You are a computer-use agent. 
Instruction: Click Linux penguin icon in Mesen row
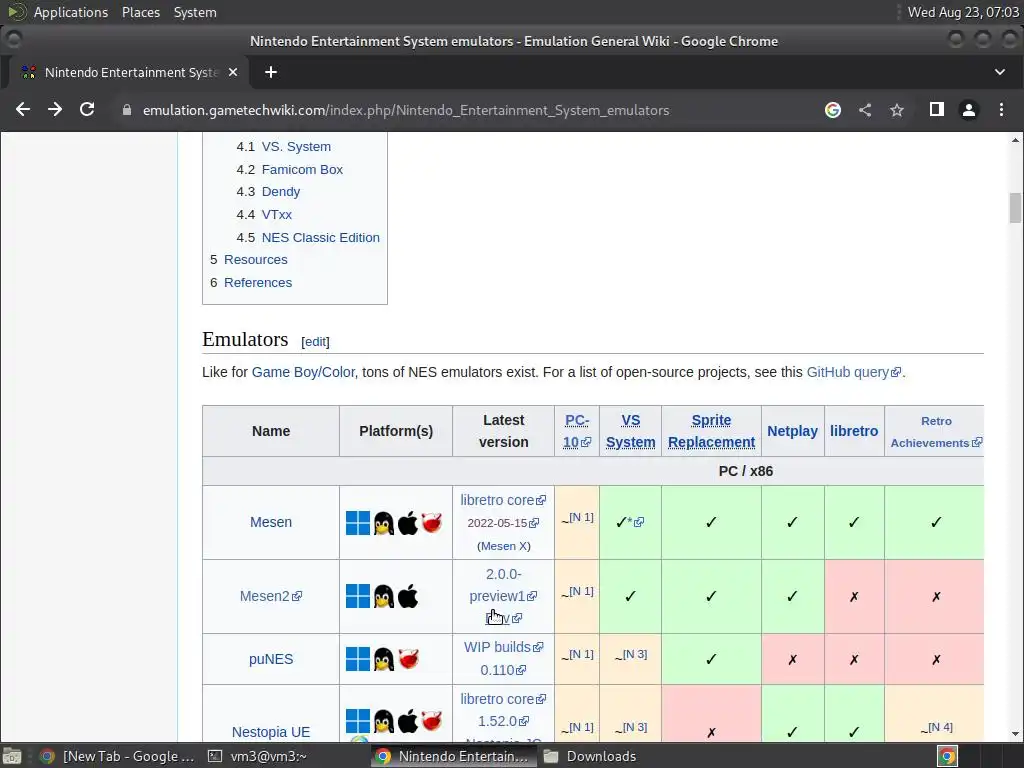(x=383, y=522)
